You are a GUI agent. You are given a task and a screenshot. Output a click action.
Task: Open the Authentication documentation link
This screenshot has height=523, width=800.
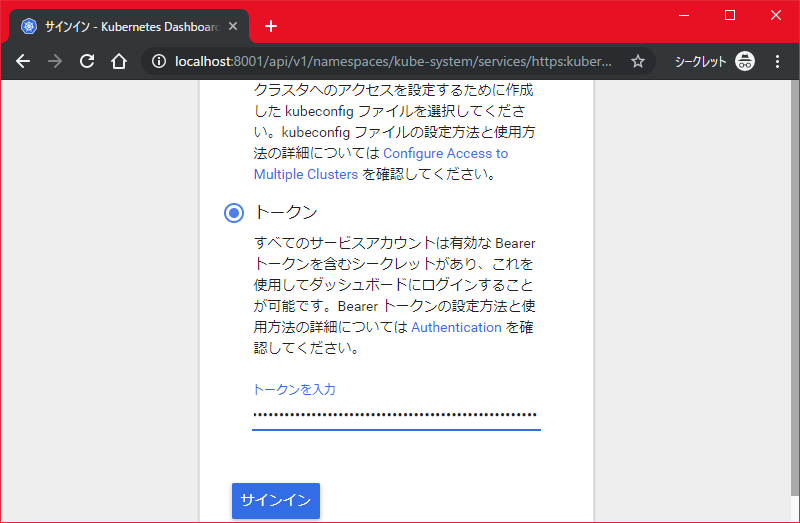point(456,327)
